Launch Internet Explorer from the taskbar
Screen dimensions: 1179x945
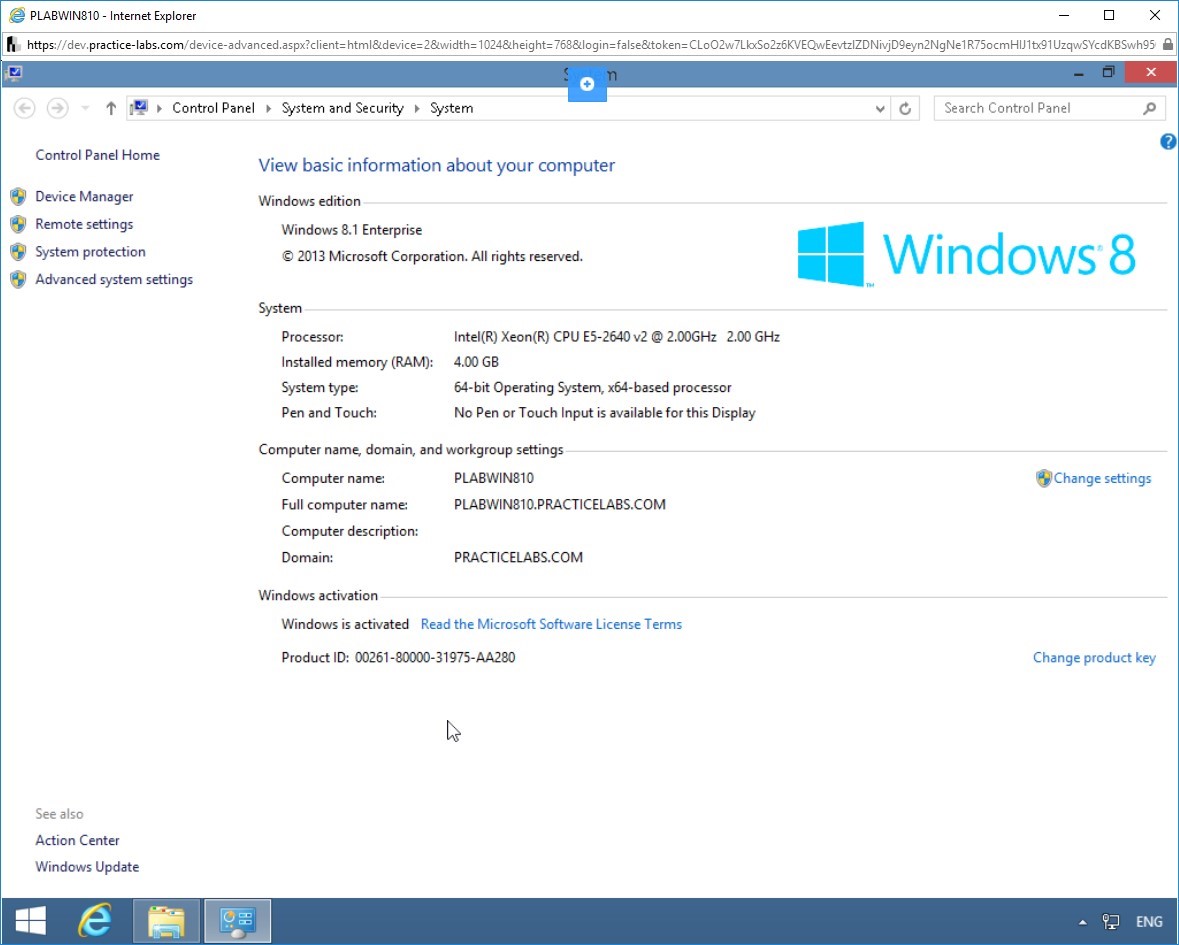coord(95,921)
